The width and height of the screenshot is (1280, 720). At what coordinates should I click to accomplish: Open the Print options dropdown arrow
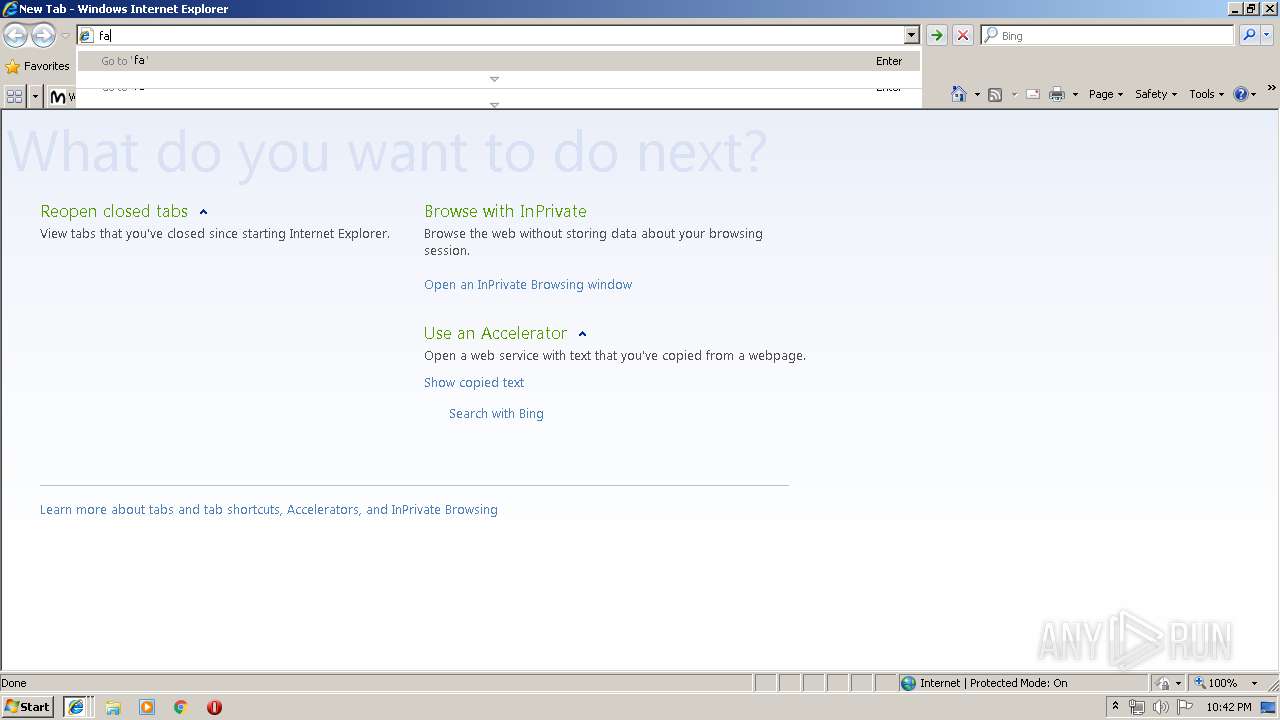[1075, 94]
